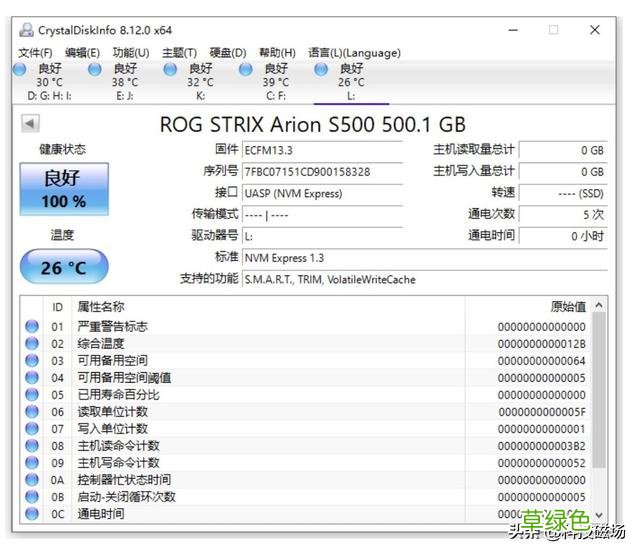Click the 主机写入量总计 value 0 GB
The height and width of the screenshot is (554, 640).
click(x=563, y=172)
